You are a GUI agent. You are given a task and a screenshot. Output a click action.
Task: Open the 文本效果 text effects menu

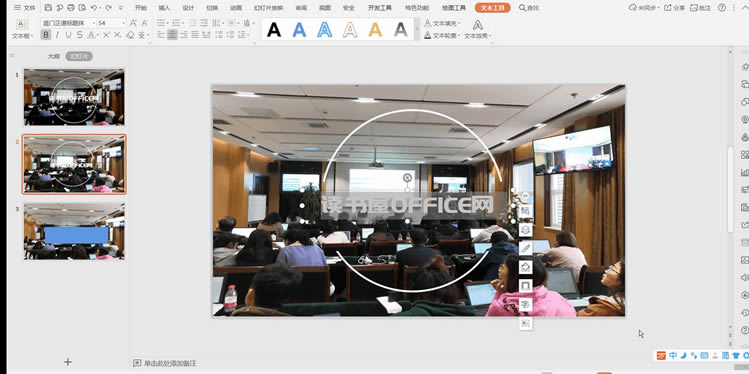tap(478, 30)
